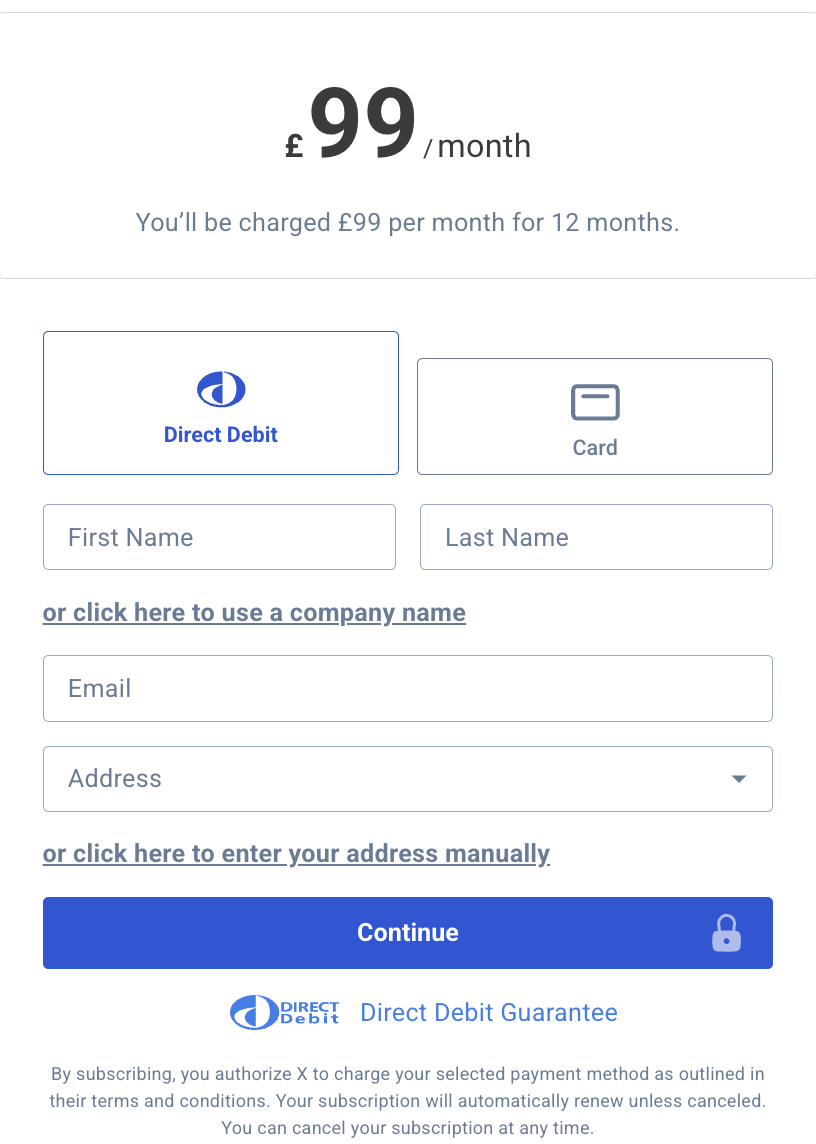
Task: Click the Address field chevron arrow
Action: click(738, 779)
